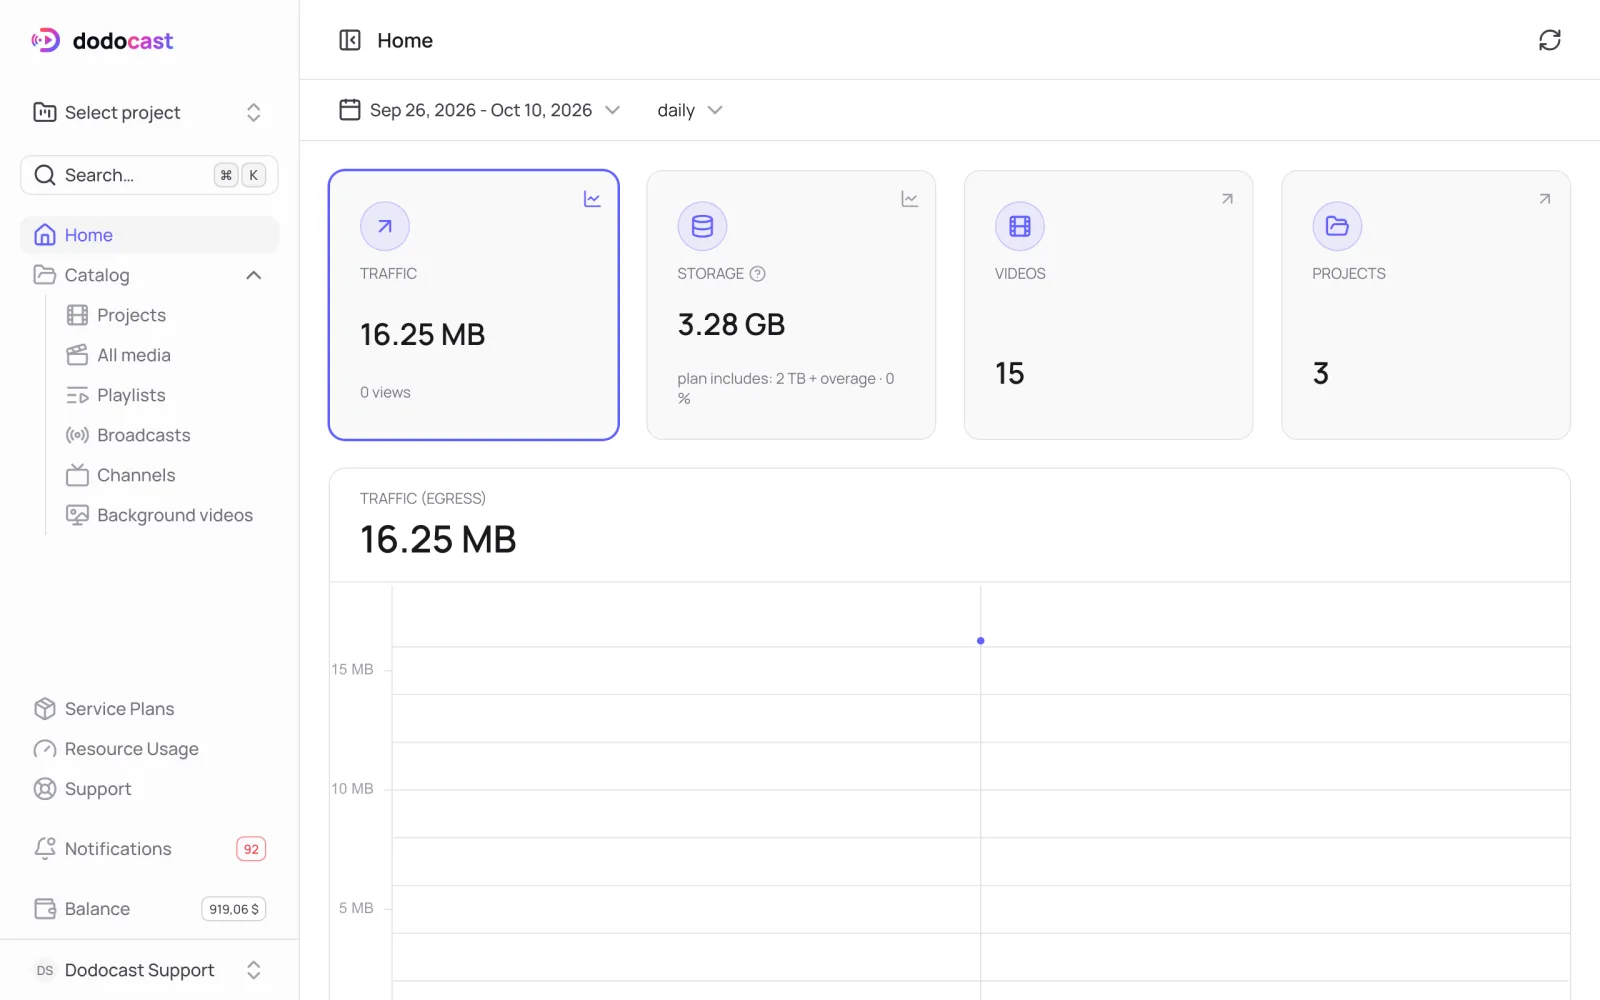Select the Traffic 16.25 MB card

tap(474, 305)
